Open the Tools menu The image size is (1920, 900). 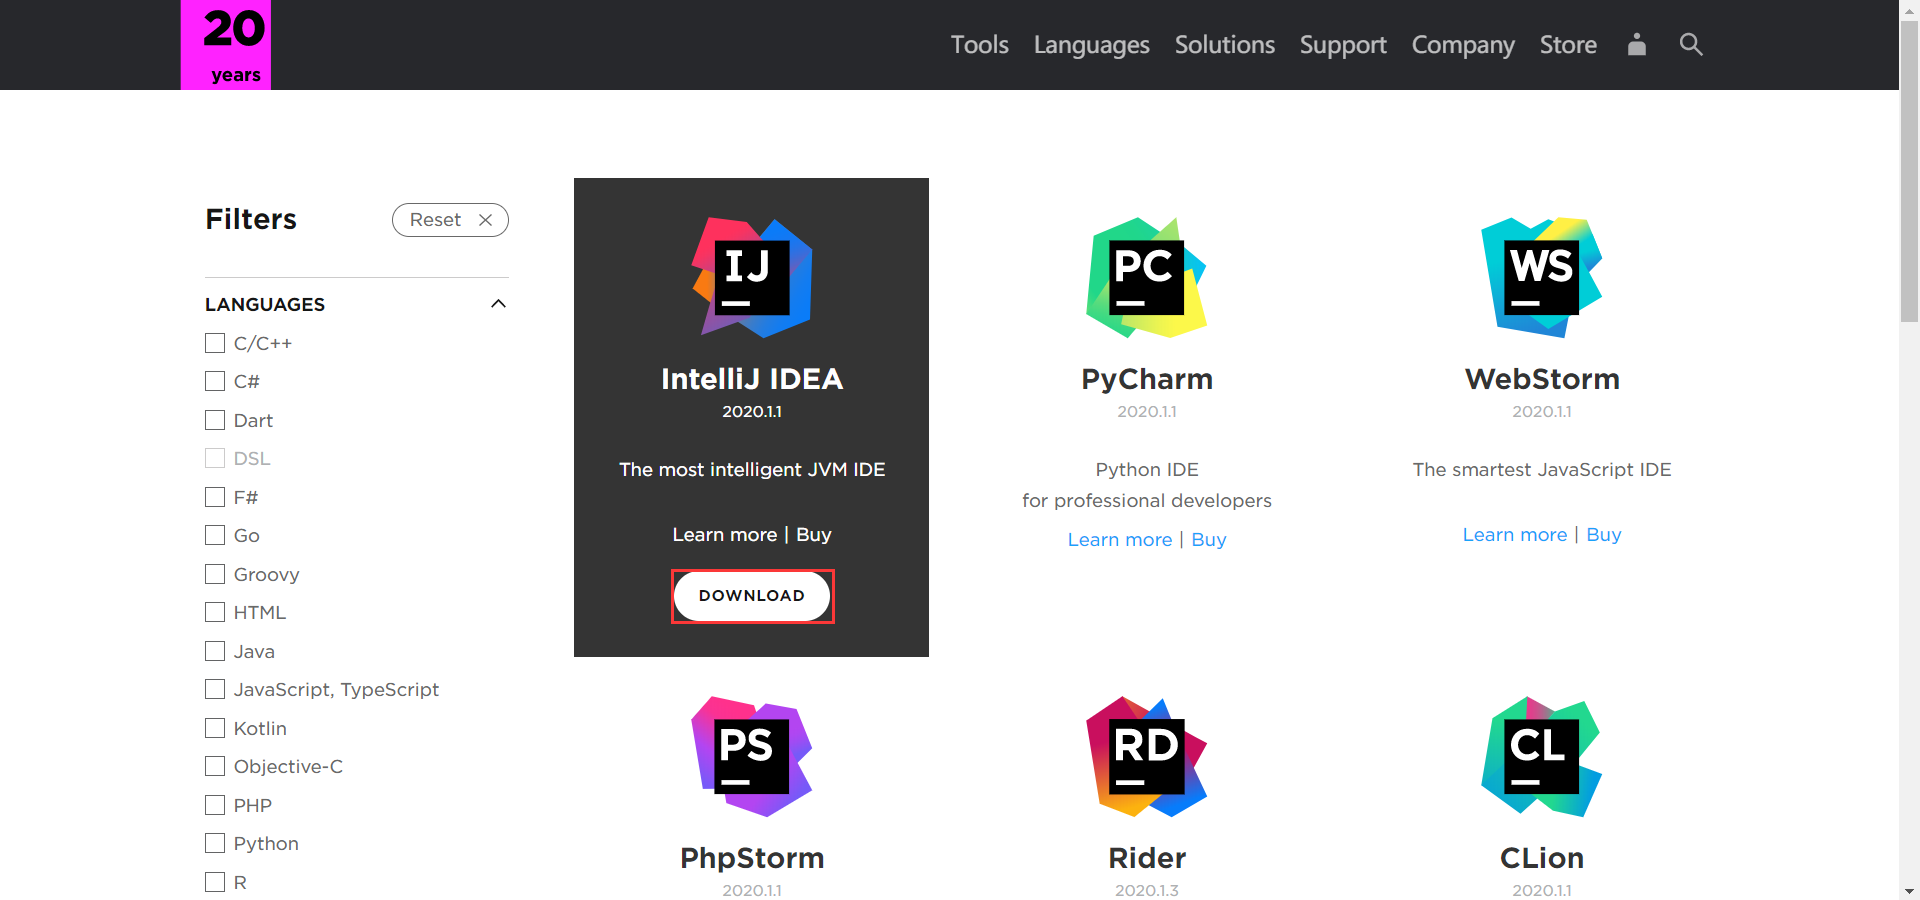[x=979, y=45]
